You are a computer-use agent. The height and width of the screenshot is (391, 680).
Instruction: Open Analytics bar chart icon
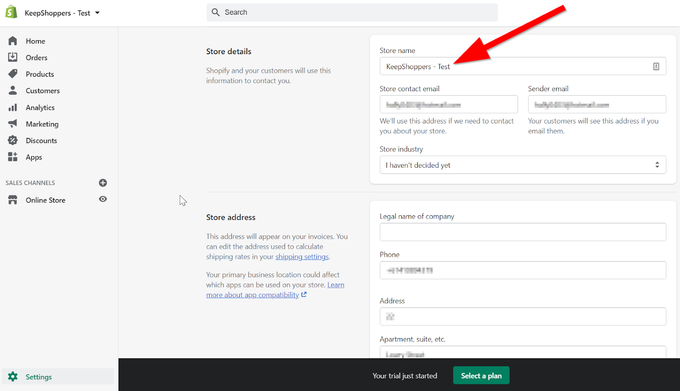coord(13,107)
